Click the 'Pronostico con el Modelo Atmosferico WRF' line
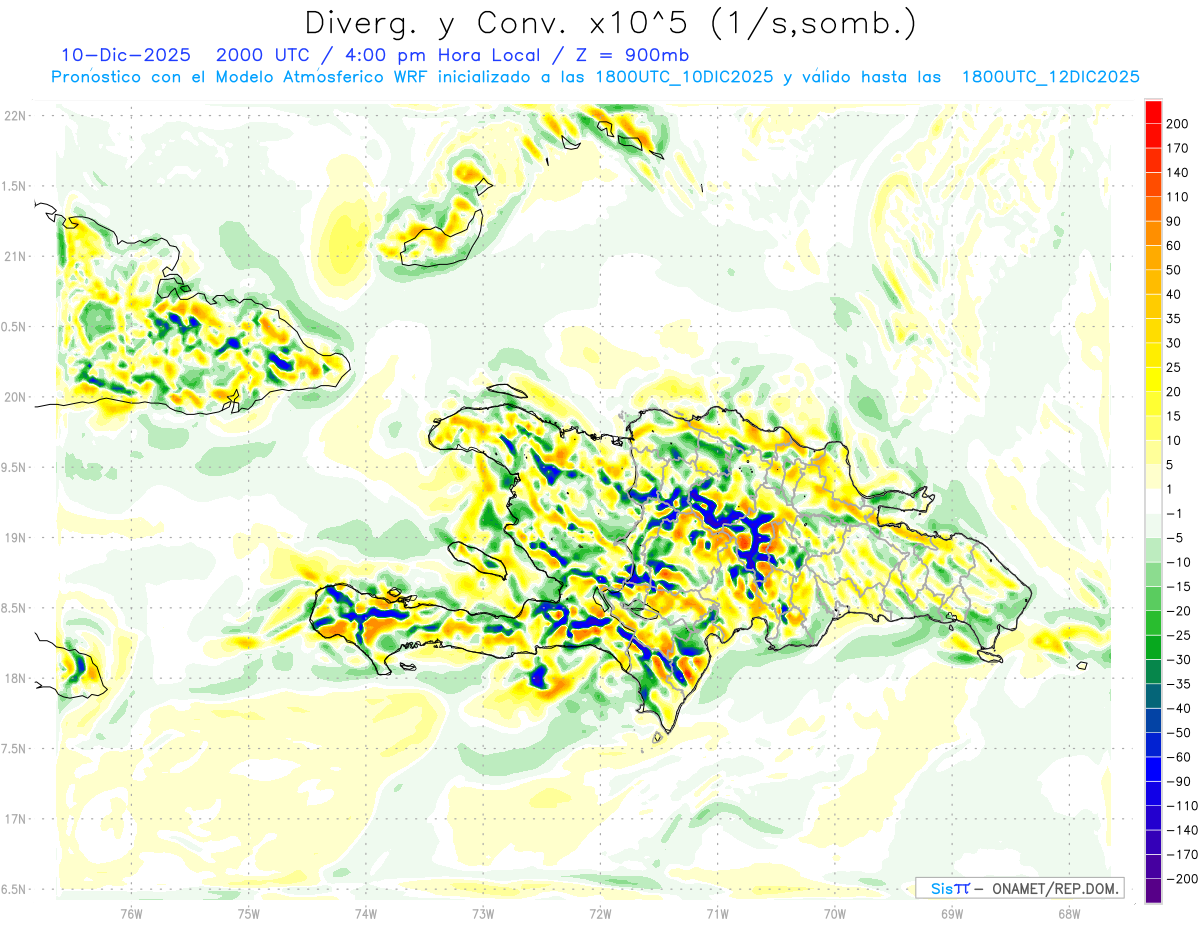Image resolution: width=1200 pixels, height=927 pixels. tap(242, 77)
